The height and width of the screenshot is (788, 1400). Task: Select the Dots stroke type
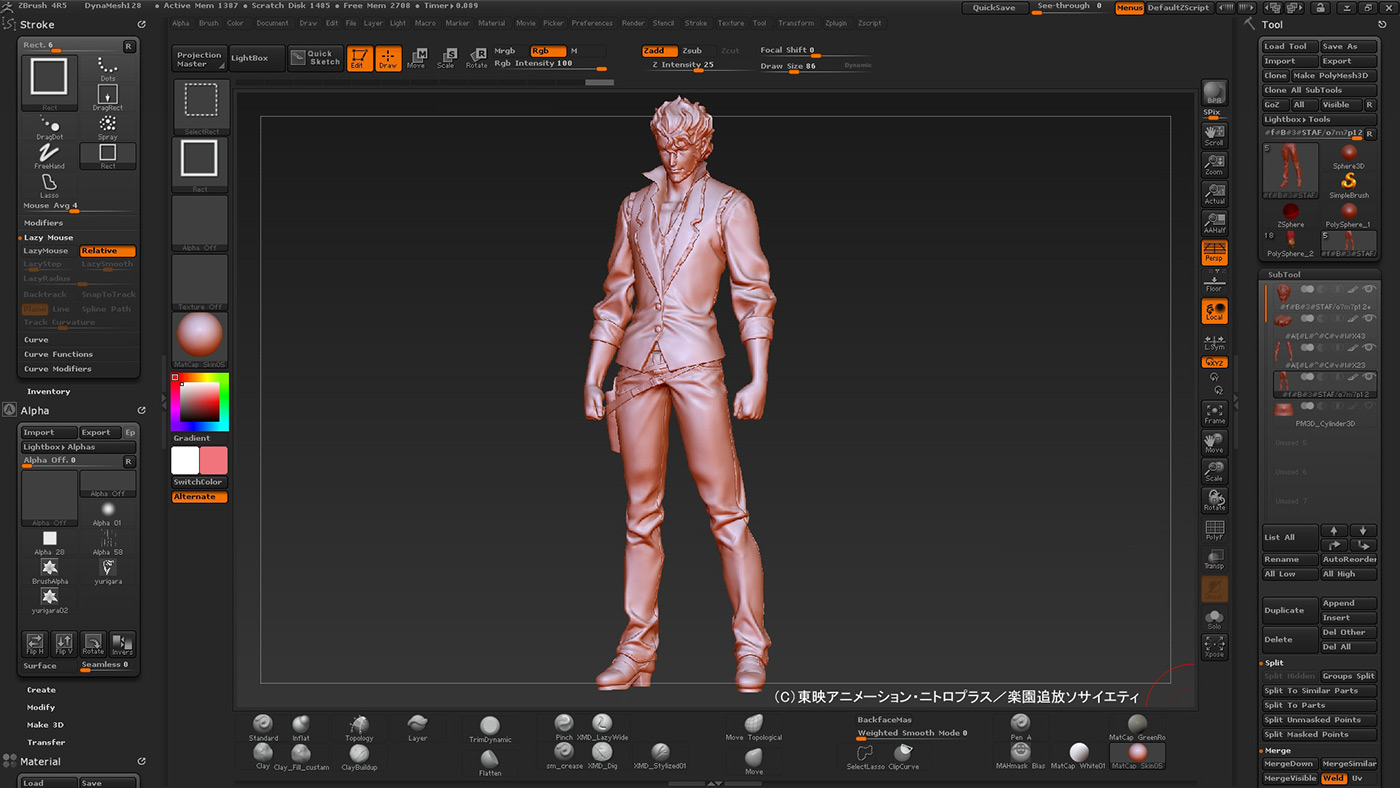(108, 68)
